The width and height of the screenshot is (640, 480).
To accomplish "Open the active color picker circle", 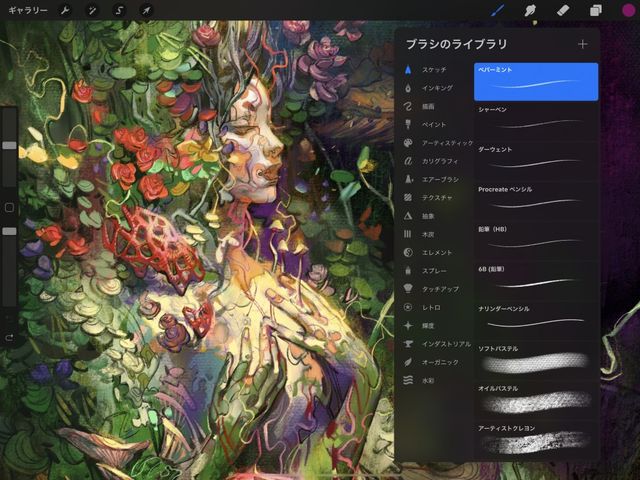I will tap(629, 10).
